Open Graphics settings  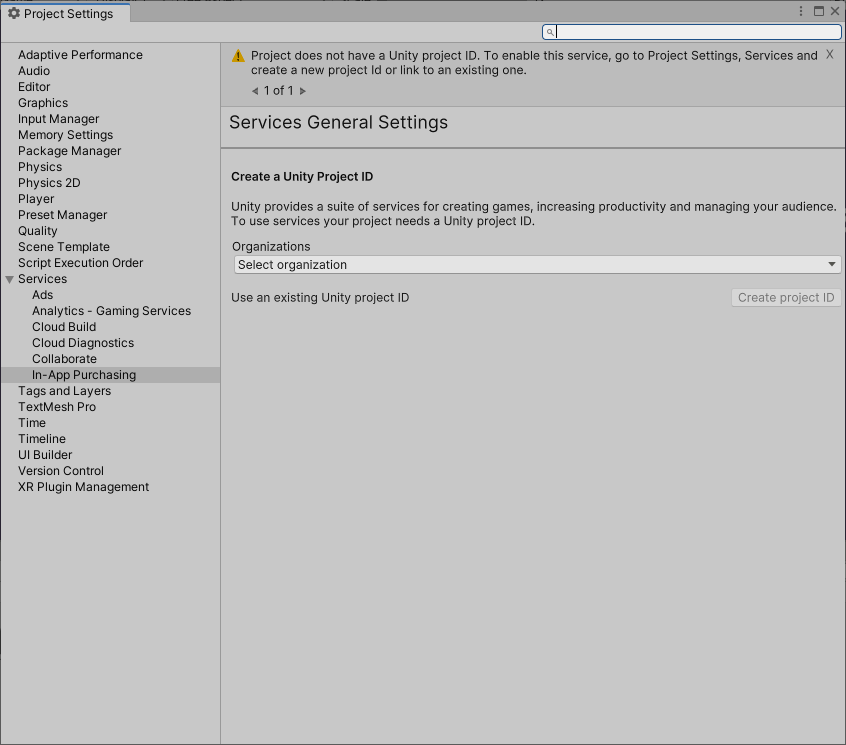click(x=43, y=103)
